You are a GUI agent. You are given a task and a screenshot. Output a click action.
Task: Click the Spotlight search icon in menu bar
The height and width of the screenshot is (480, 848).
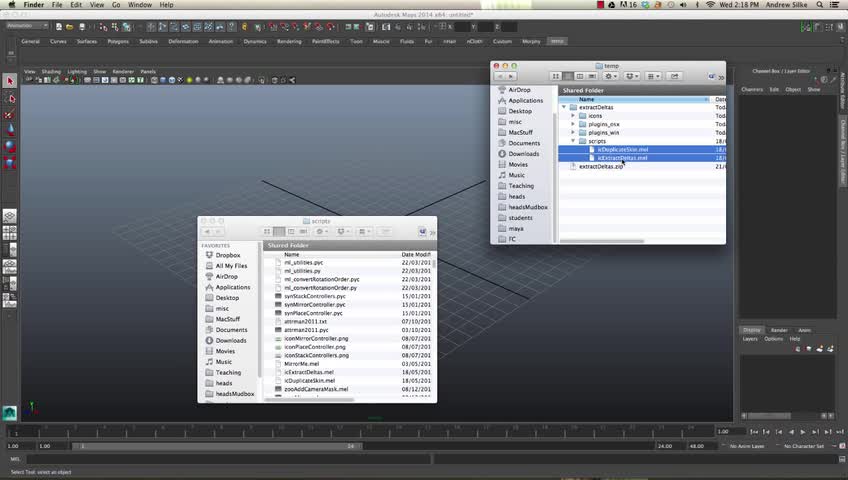tap(820, 5)
